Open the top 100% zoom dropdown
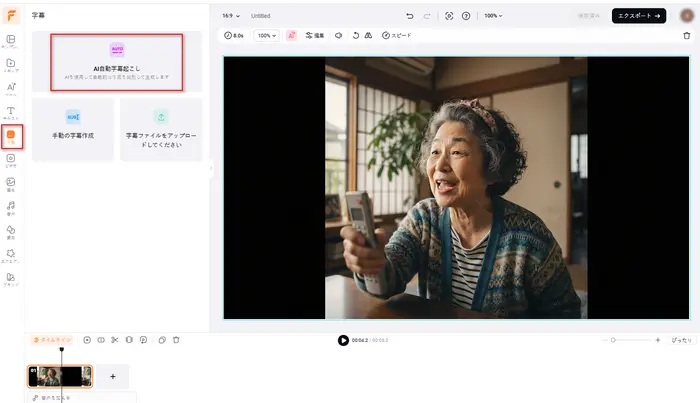700x403 pixels. (493, 16)
